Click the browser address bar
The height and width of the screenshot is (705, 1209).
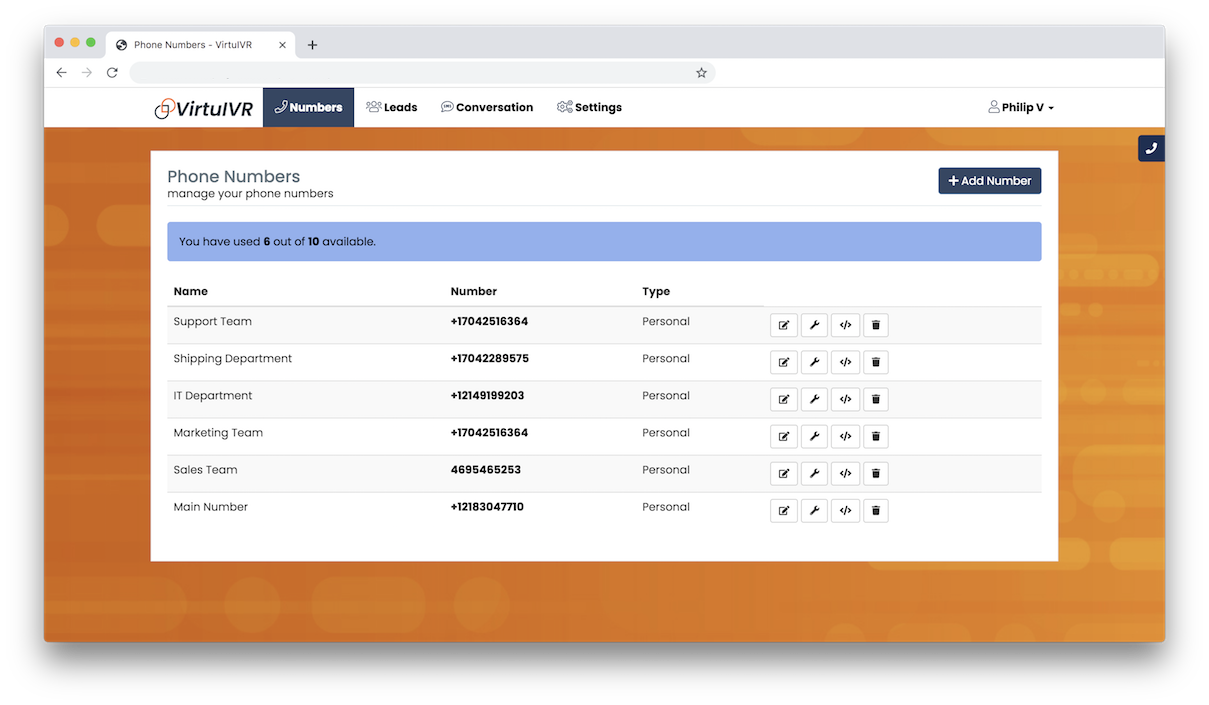tap(410, 73)
